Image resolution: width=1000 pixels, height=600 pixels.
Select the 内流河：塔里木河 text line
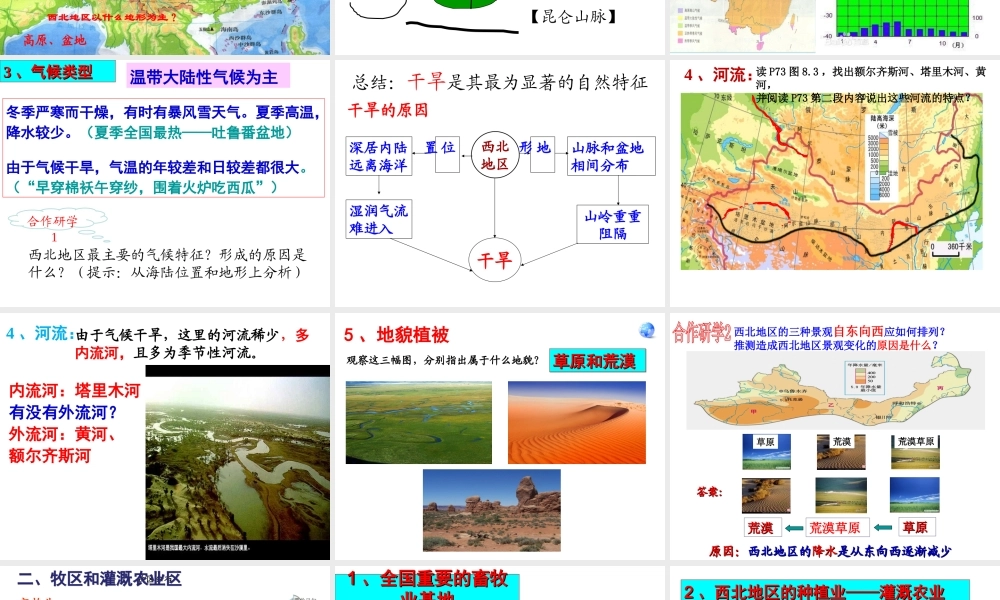click(75, 390)
